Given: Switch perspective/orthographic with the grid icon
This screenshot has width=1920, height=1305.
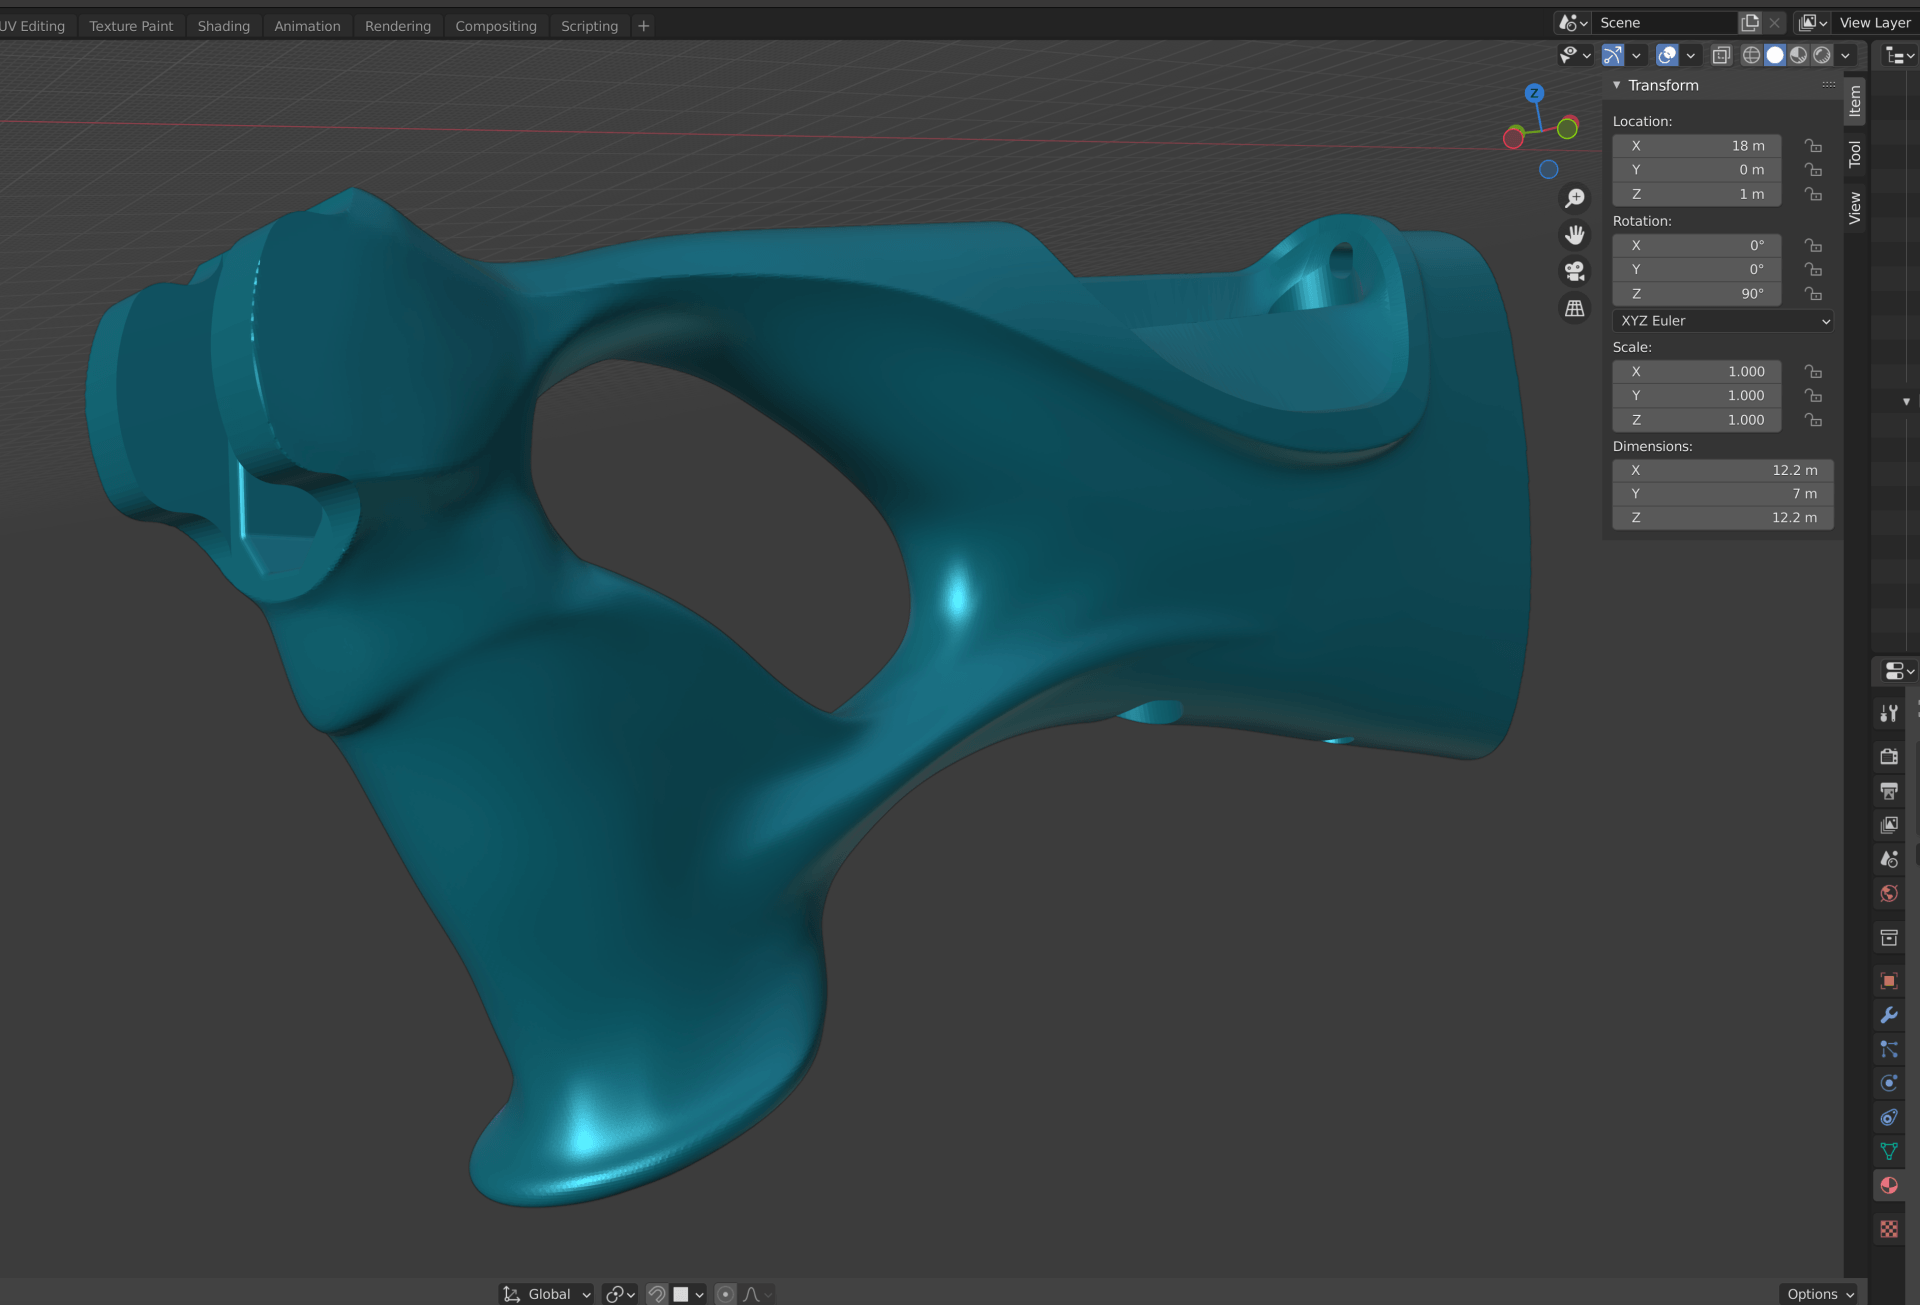Looking at the screenshot, I should coord(1575,308).
